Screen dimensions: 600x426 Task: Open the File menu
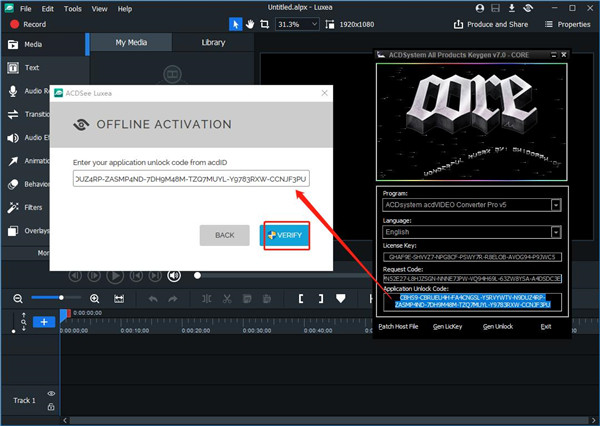click(x=26, y=8)
